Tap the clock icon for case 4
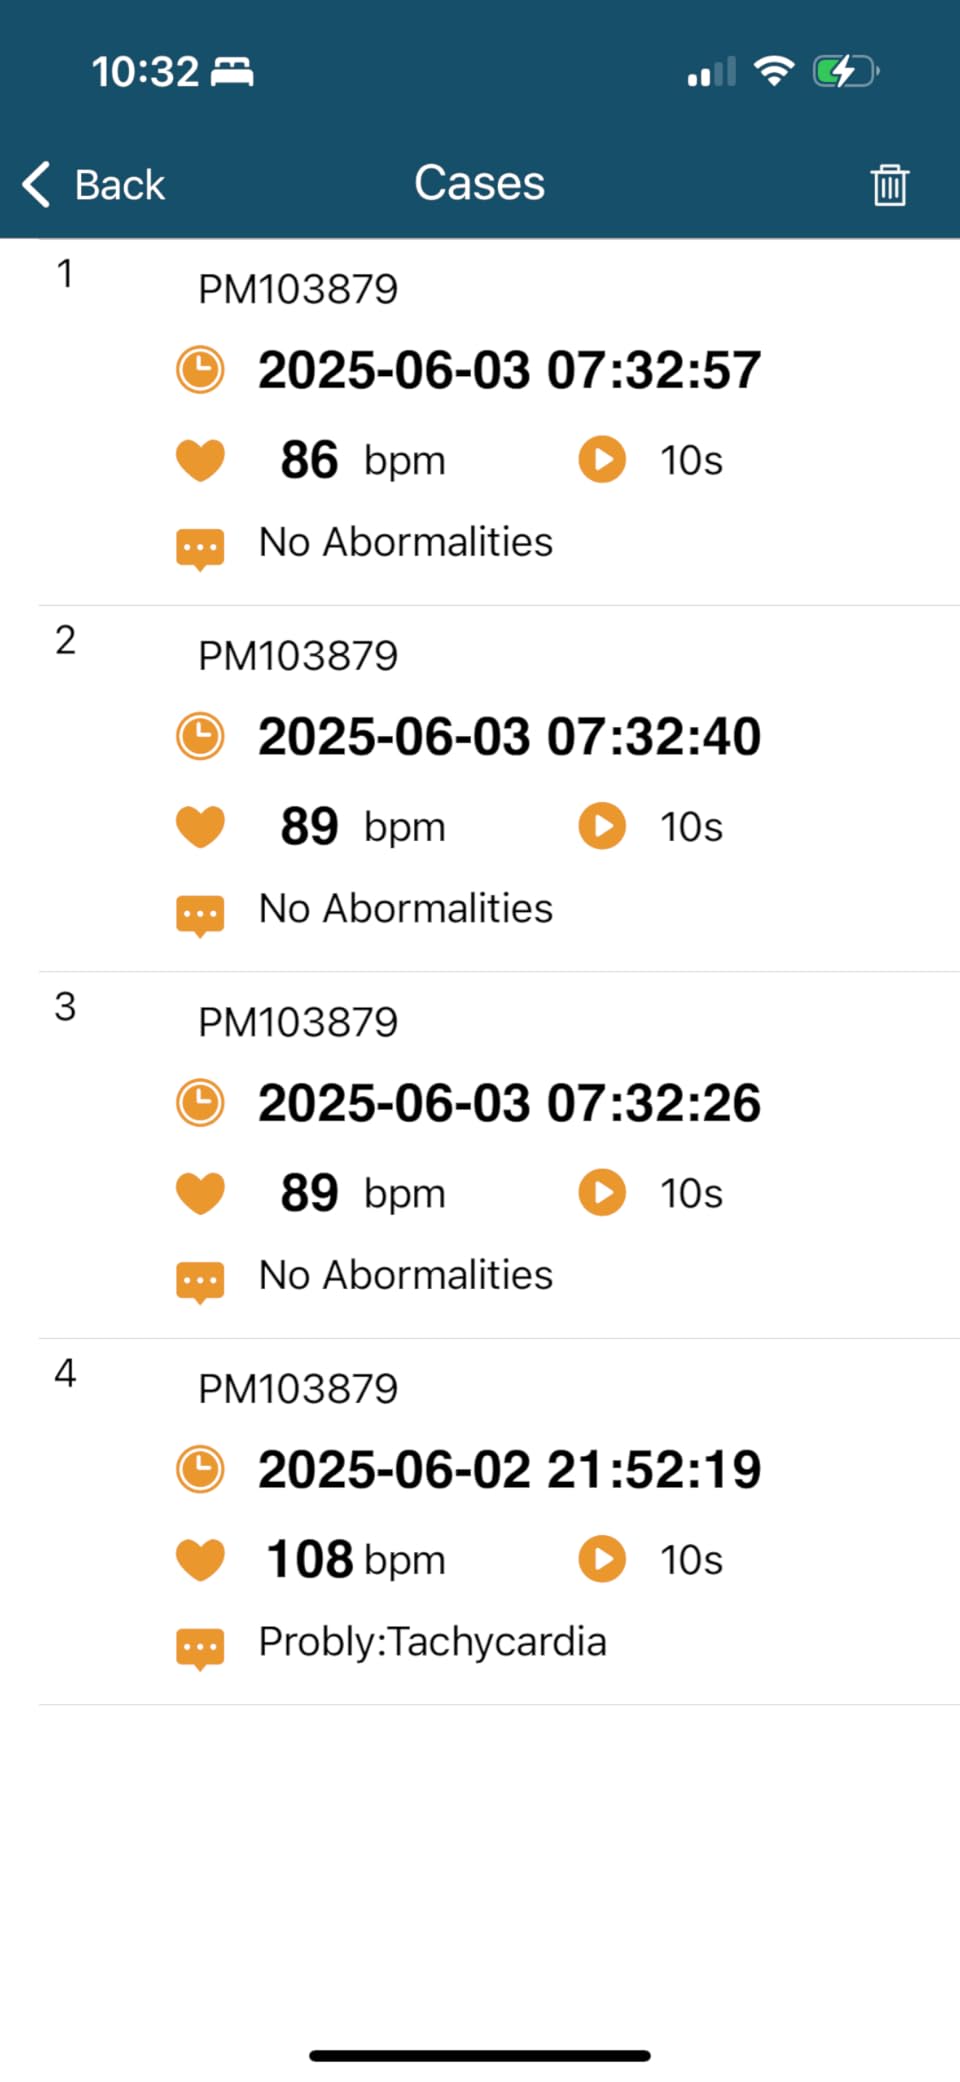This screenshot has height=2082, width=960. pos(200,1470)
